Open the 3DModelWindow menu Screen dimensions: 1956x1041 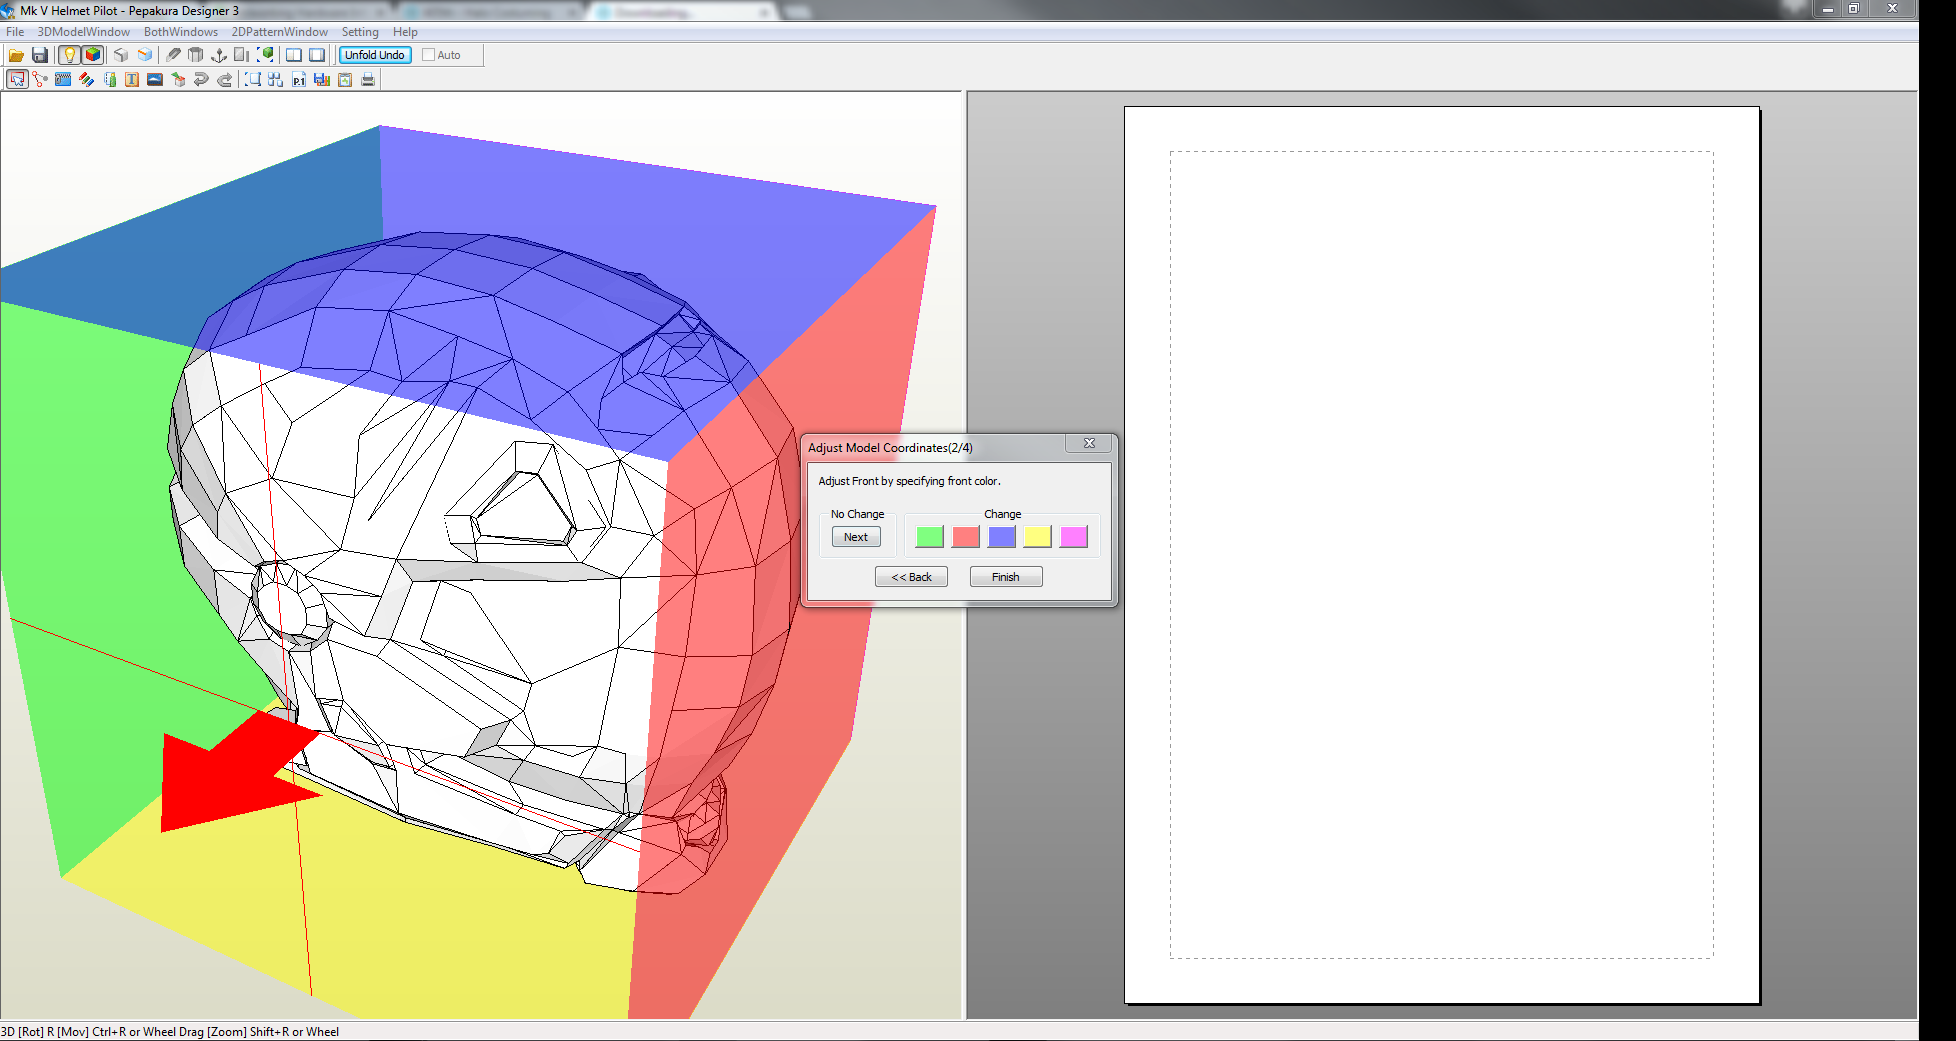click(x=83, y=32)
